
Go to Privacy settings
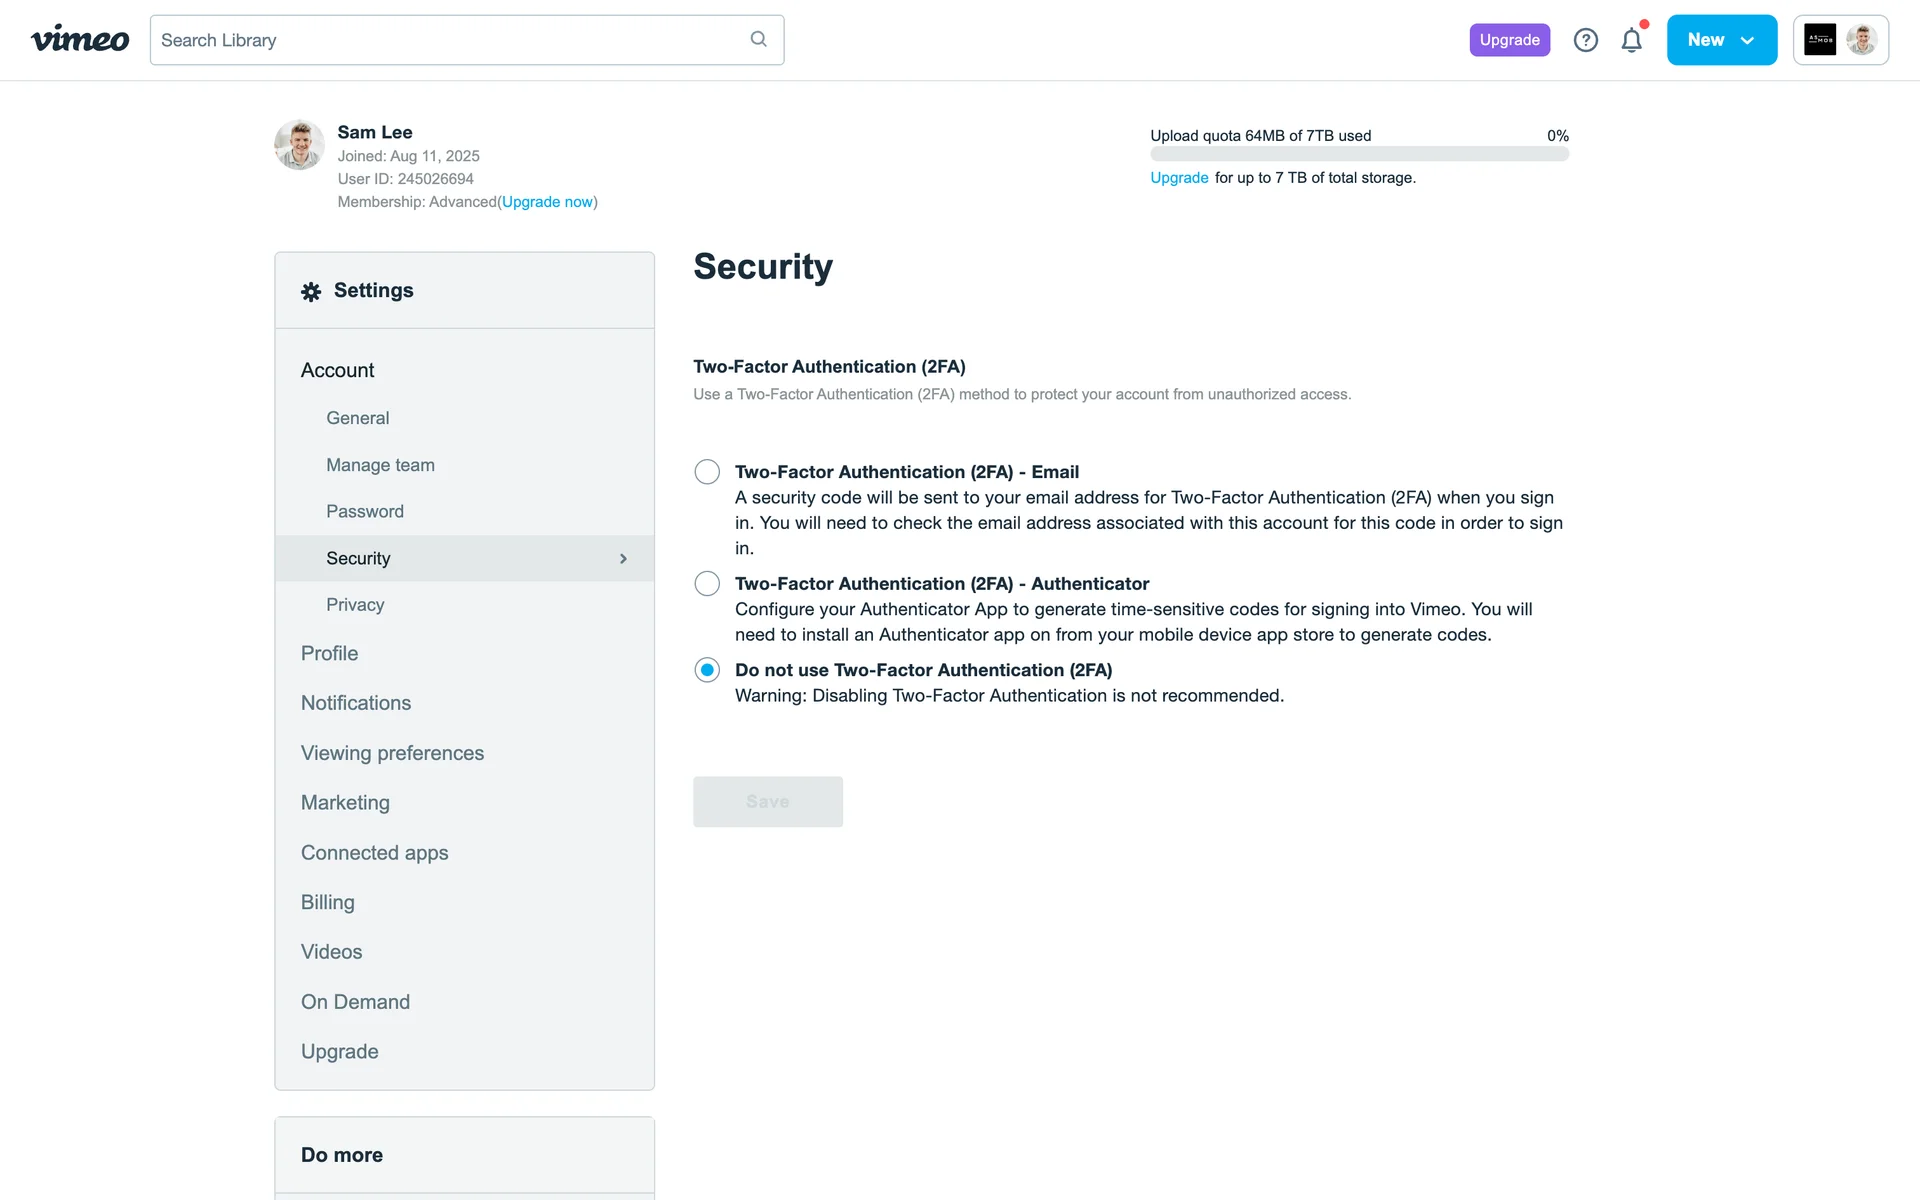(355, 605)
